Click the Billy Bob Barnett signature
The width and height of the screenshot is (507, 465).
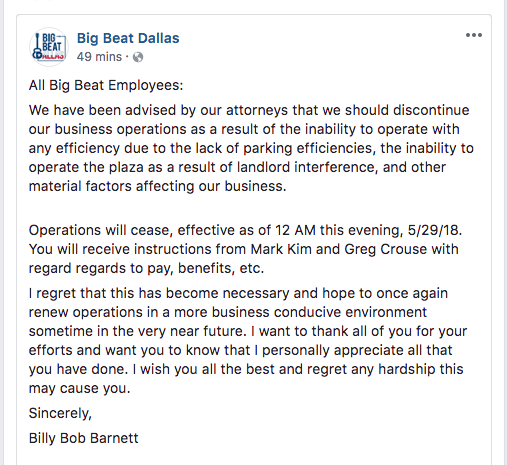point(83,438)
